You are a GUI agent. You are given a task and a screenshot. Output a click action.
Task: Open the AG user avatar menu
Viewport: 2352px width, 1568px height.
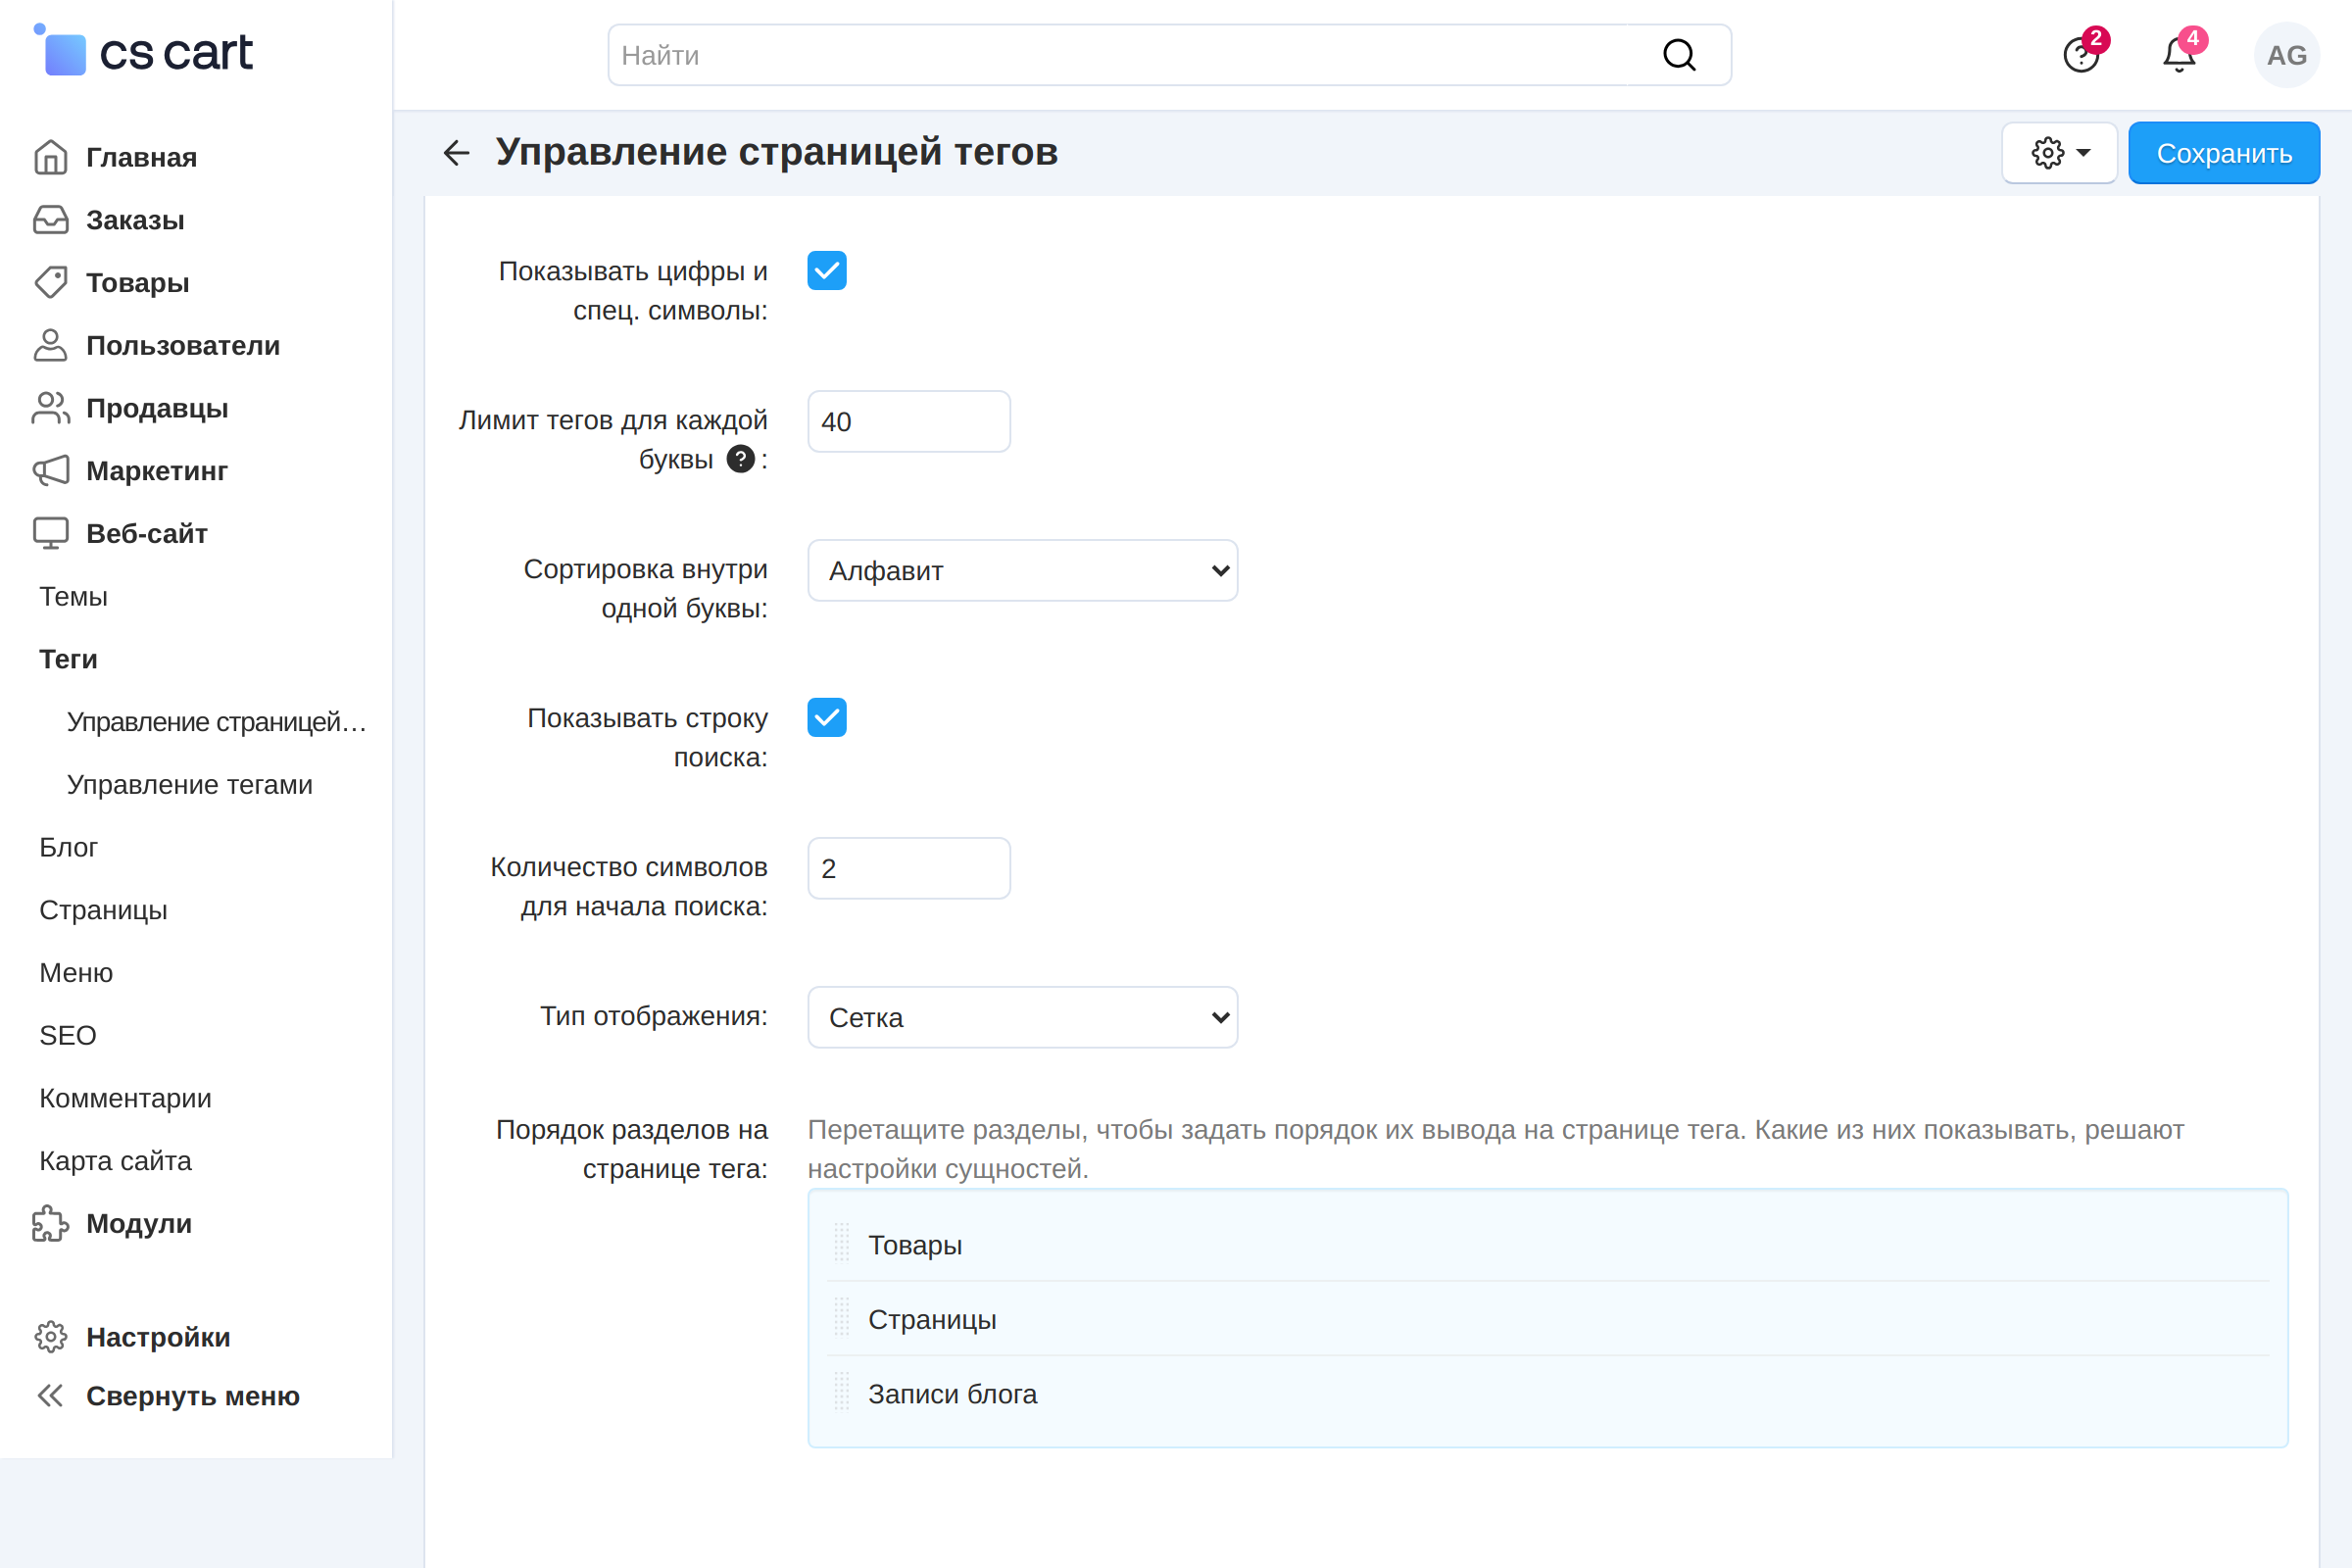point(2286,55)
